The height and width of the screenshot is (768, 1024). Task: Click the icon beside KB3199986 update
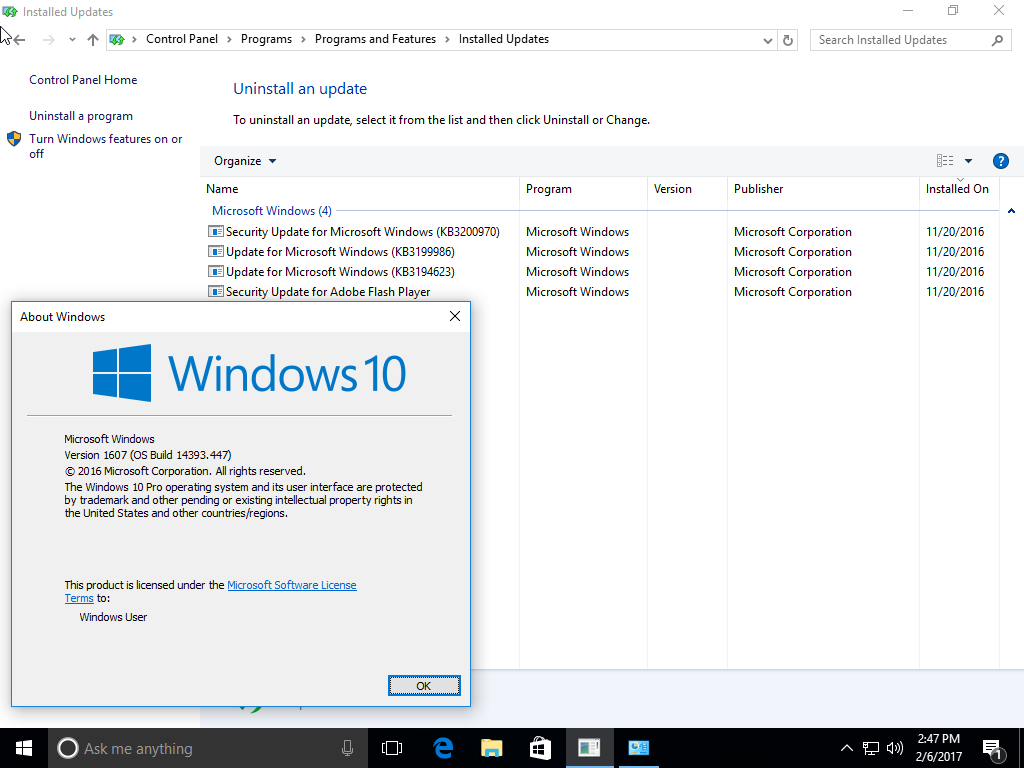point(216,251)
